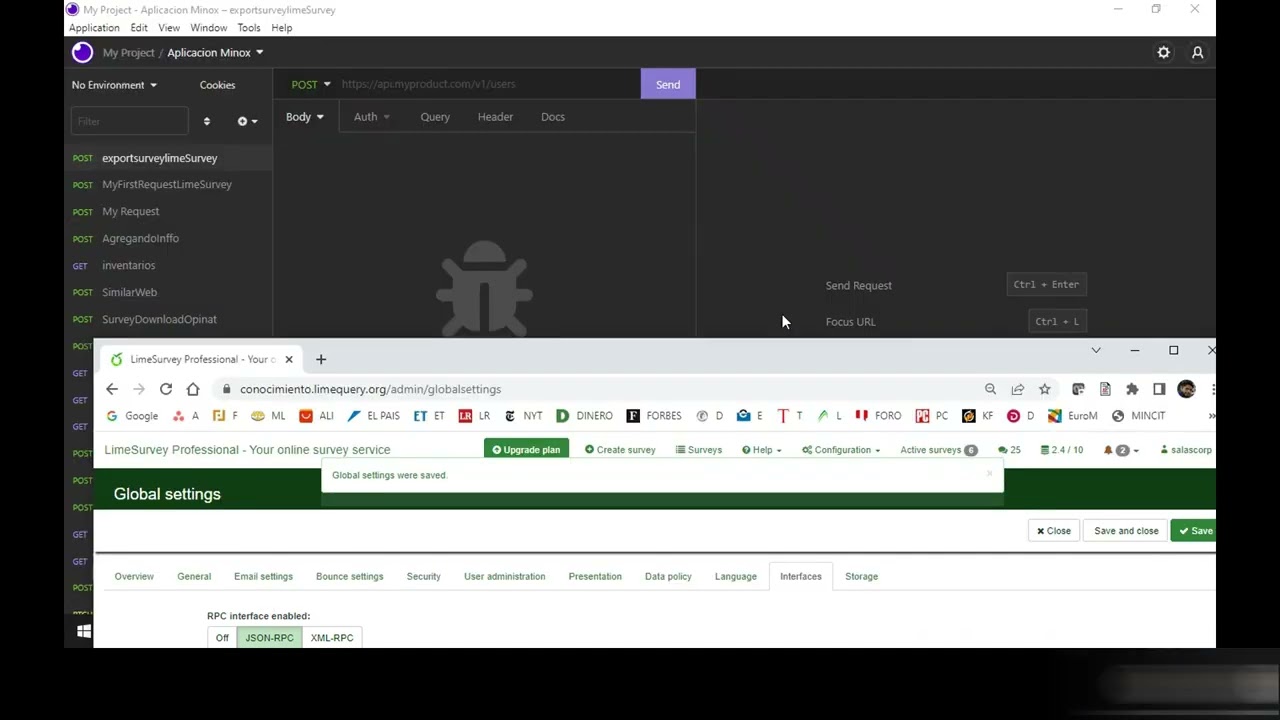Click the Send request button

tap(668, 84)
